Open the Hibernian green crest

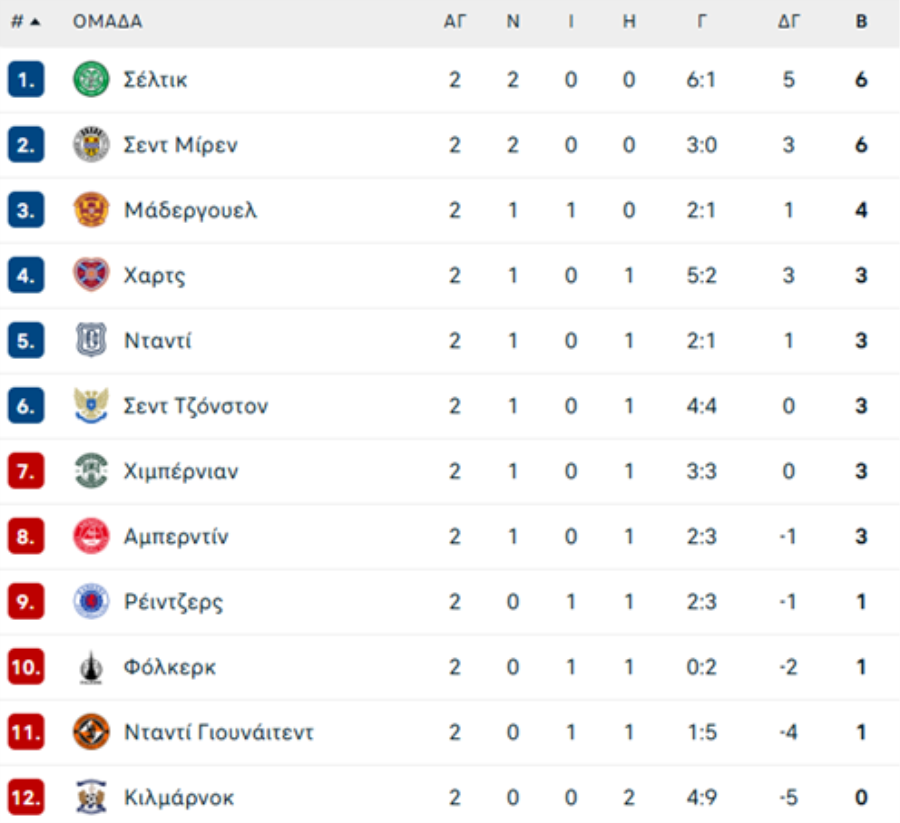click(x=91, y=471)
